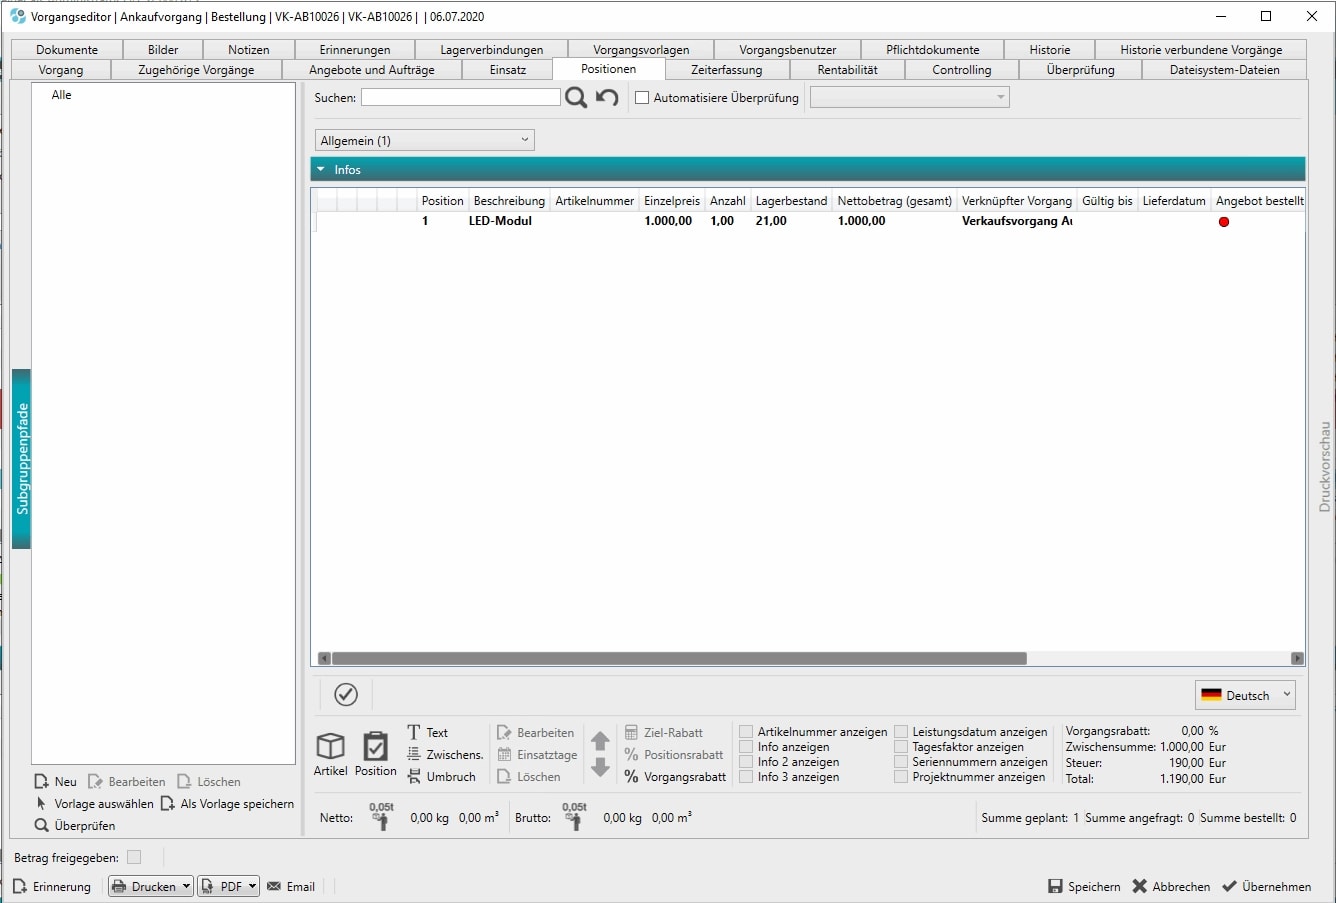Click the red status dot for LED-Modul
Screen dimensions: 1336x903
click(x=1223, y=221)
